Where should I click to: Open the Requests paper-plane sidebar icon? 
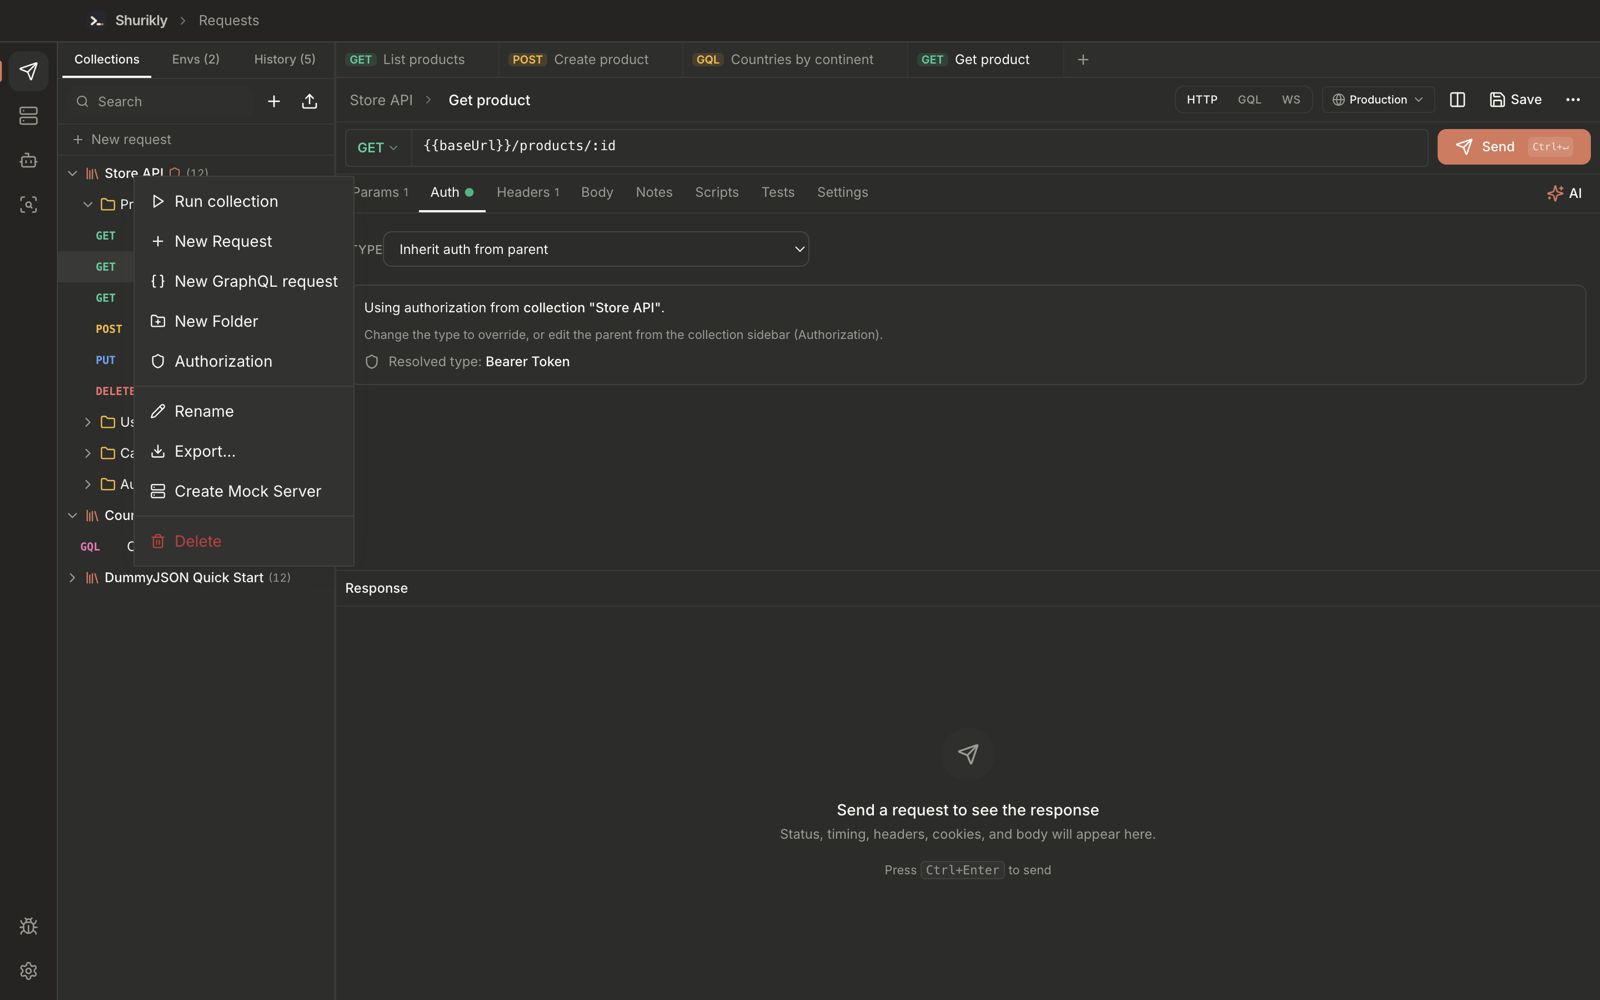[28, 71]
